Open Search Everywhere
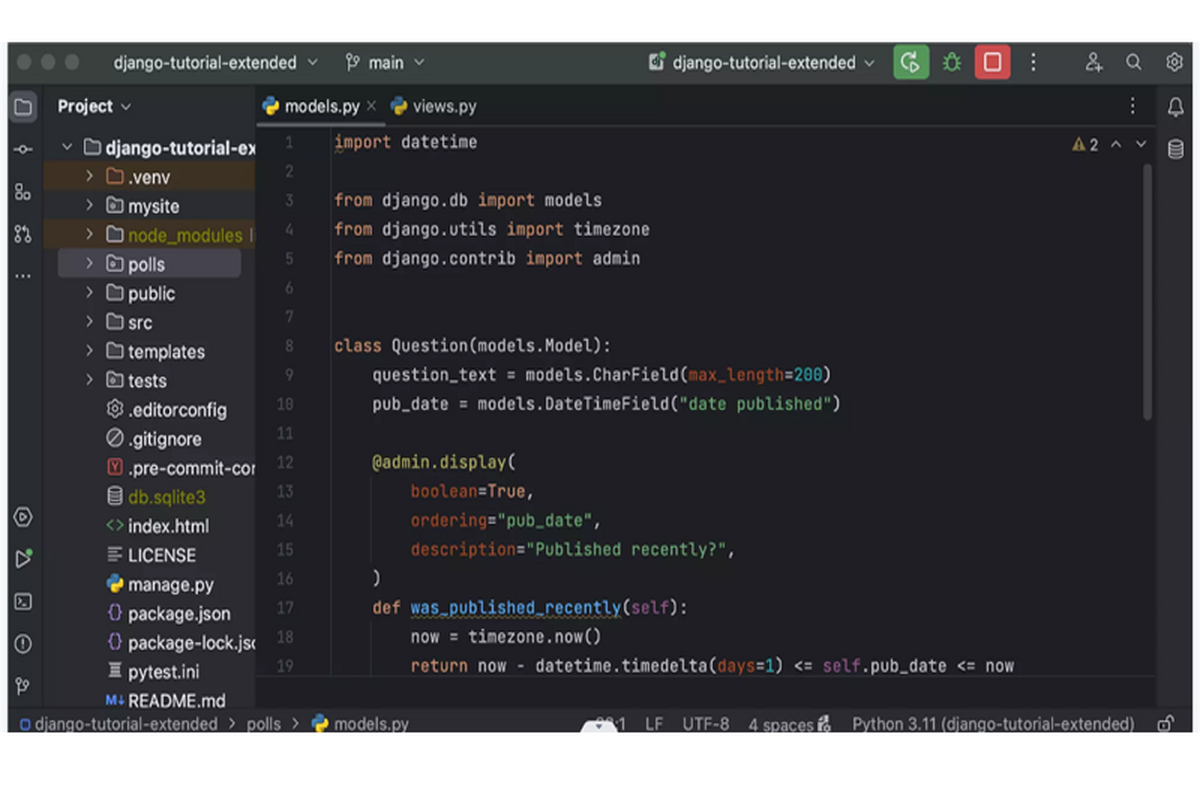Image resolution: width=1200 pixels, height=800 pixels. 1134,61
